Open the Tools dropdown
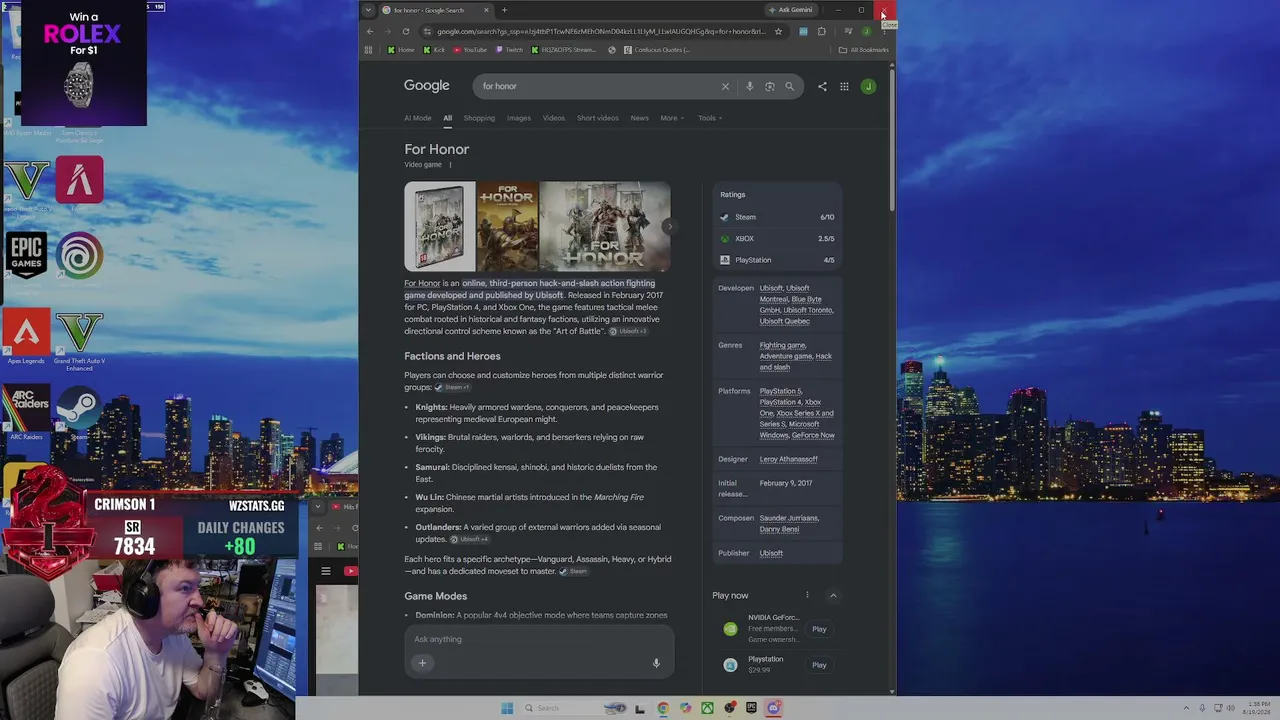Screen dimensions: 1280x720 [x=710, y=118]
